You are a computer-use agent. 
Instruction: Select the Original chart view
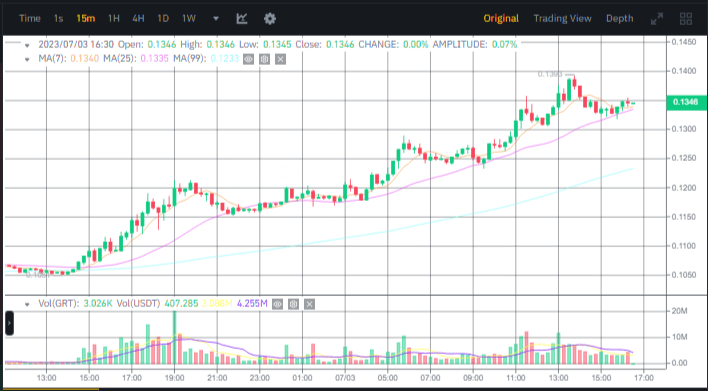tap(501, 19)
